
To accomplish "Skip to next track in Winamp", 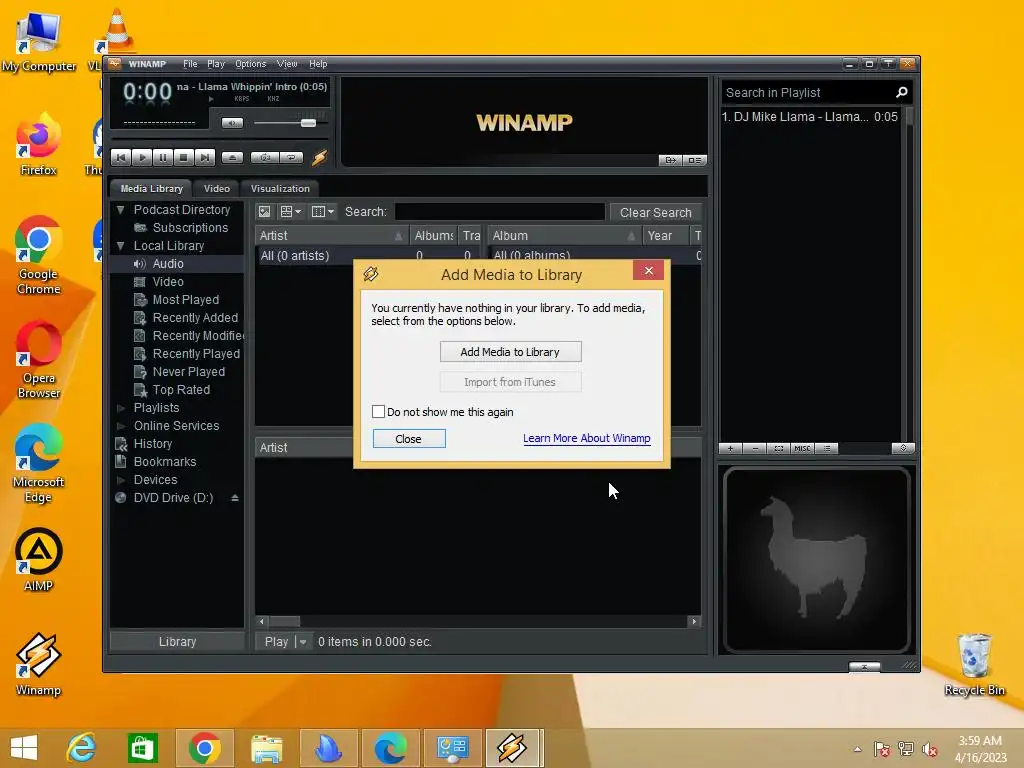I will (204, 157).
